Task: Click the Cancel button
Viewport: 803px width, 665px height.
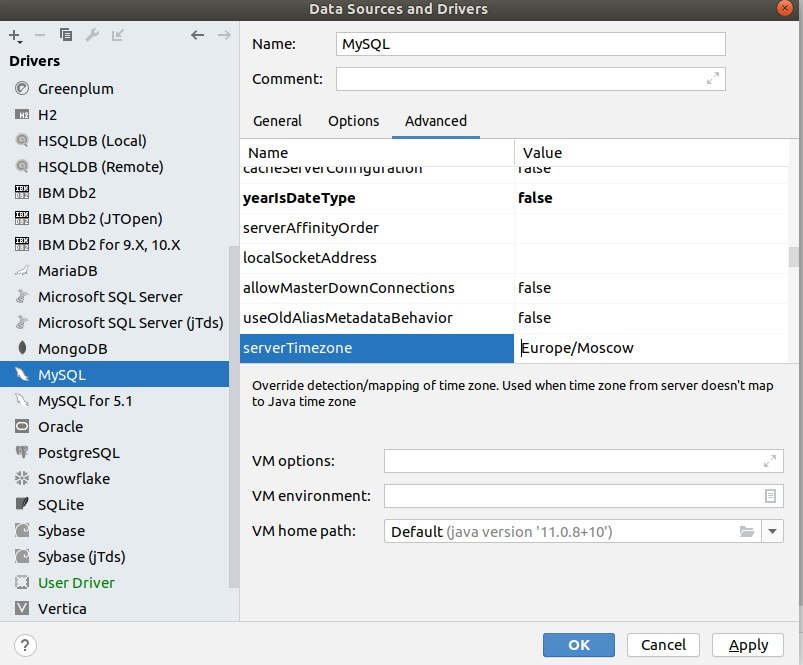Action: pyautogui.click(x=663, y=645)
